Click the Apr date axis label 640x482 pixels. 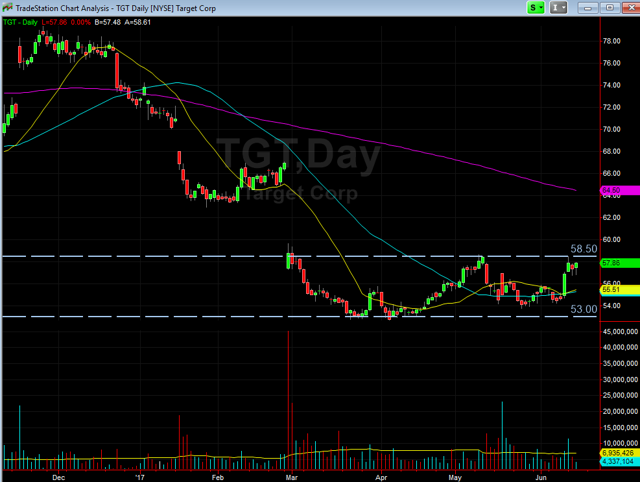[381, 478]
